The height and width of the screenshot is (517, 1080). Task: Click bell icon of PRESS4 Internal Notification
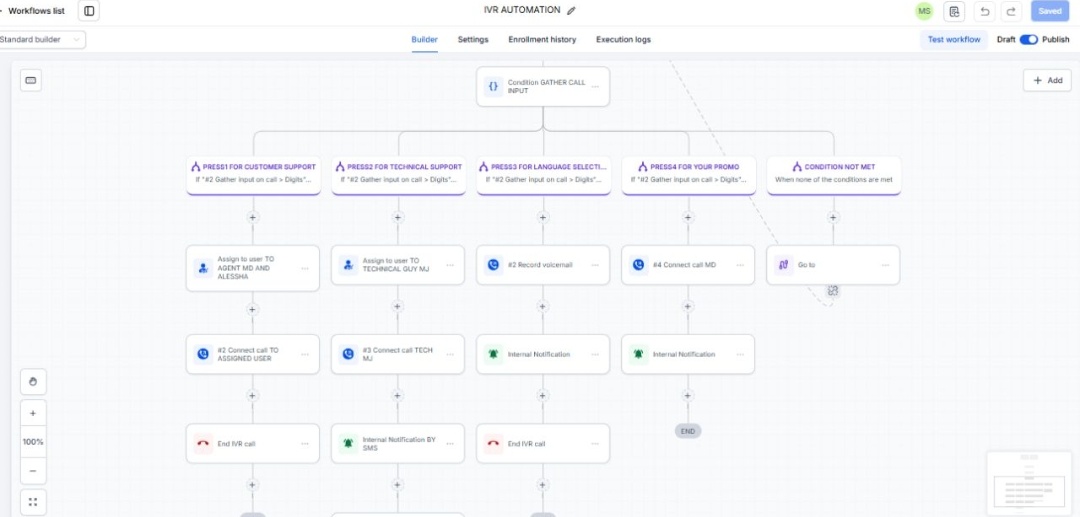click(638, 354)
